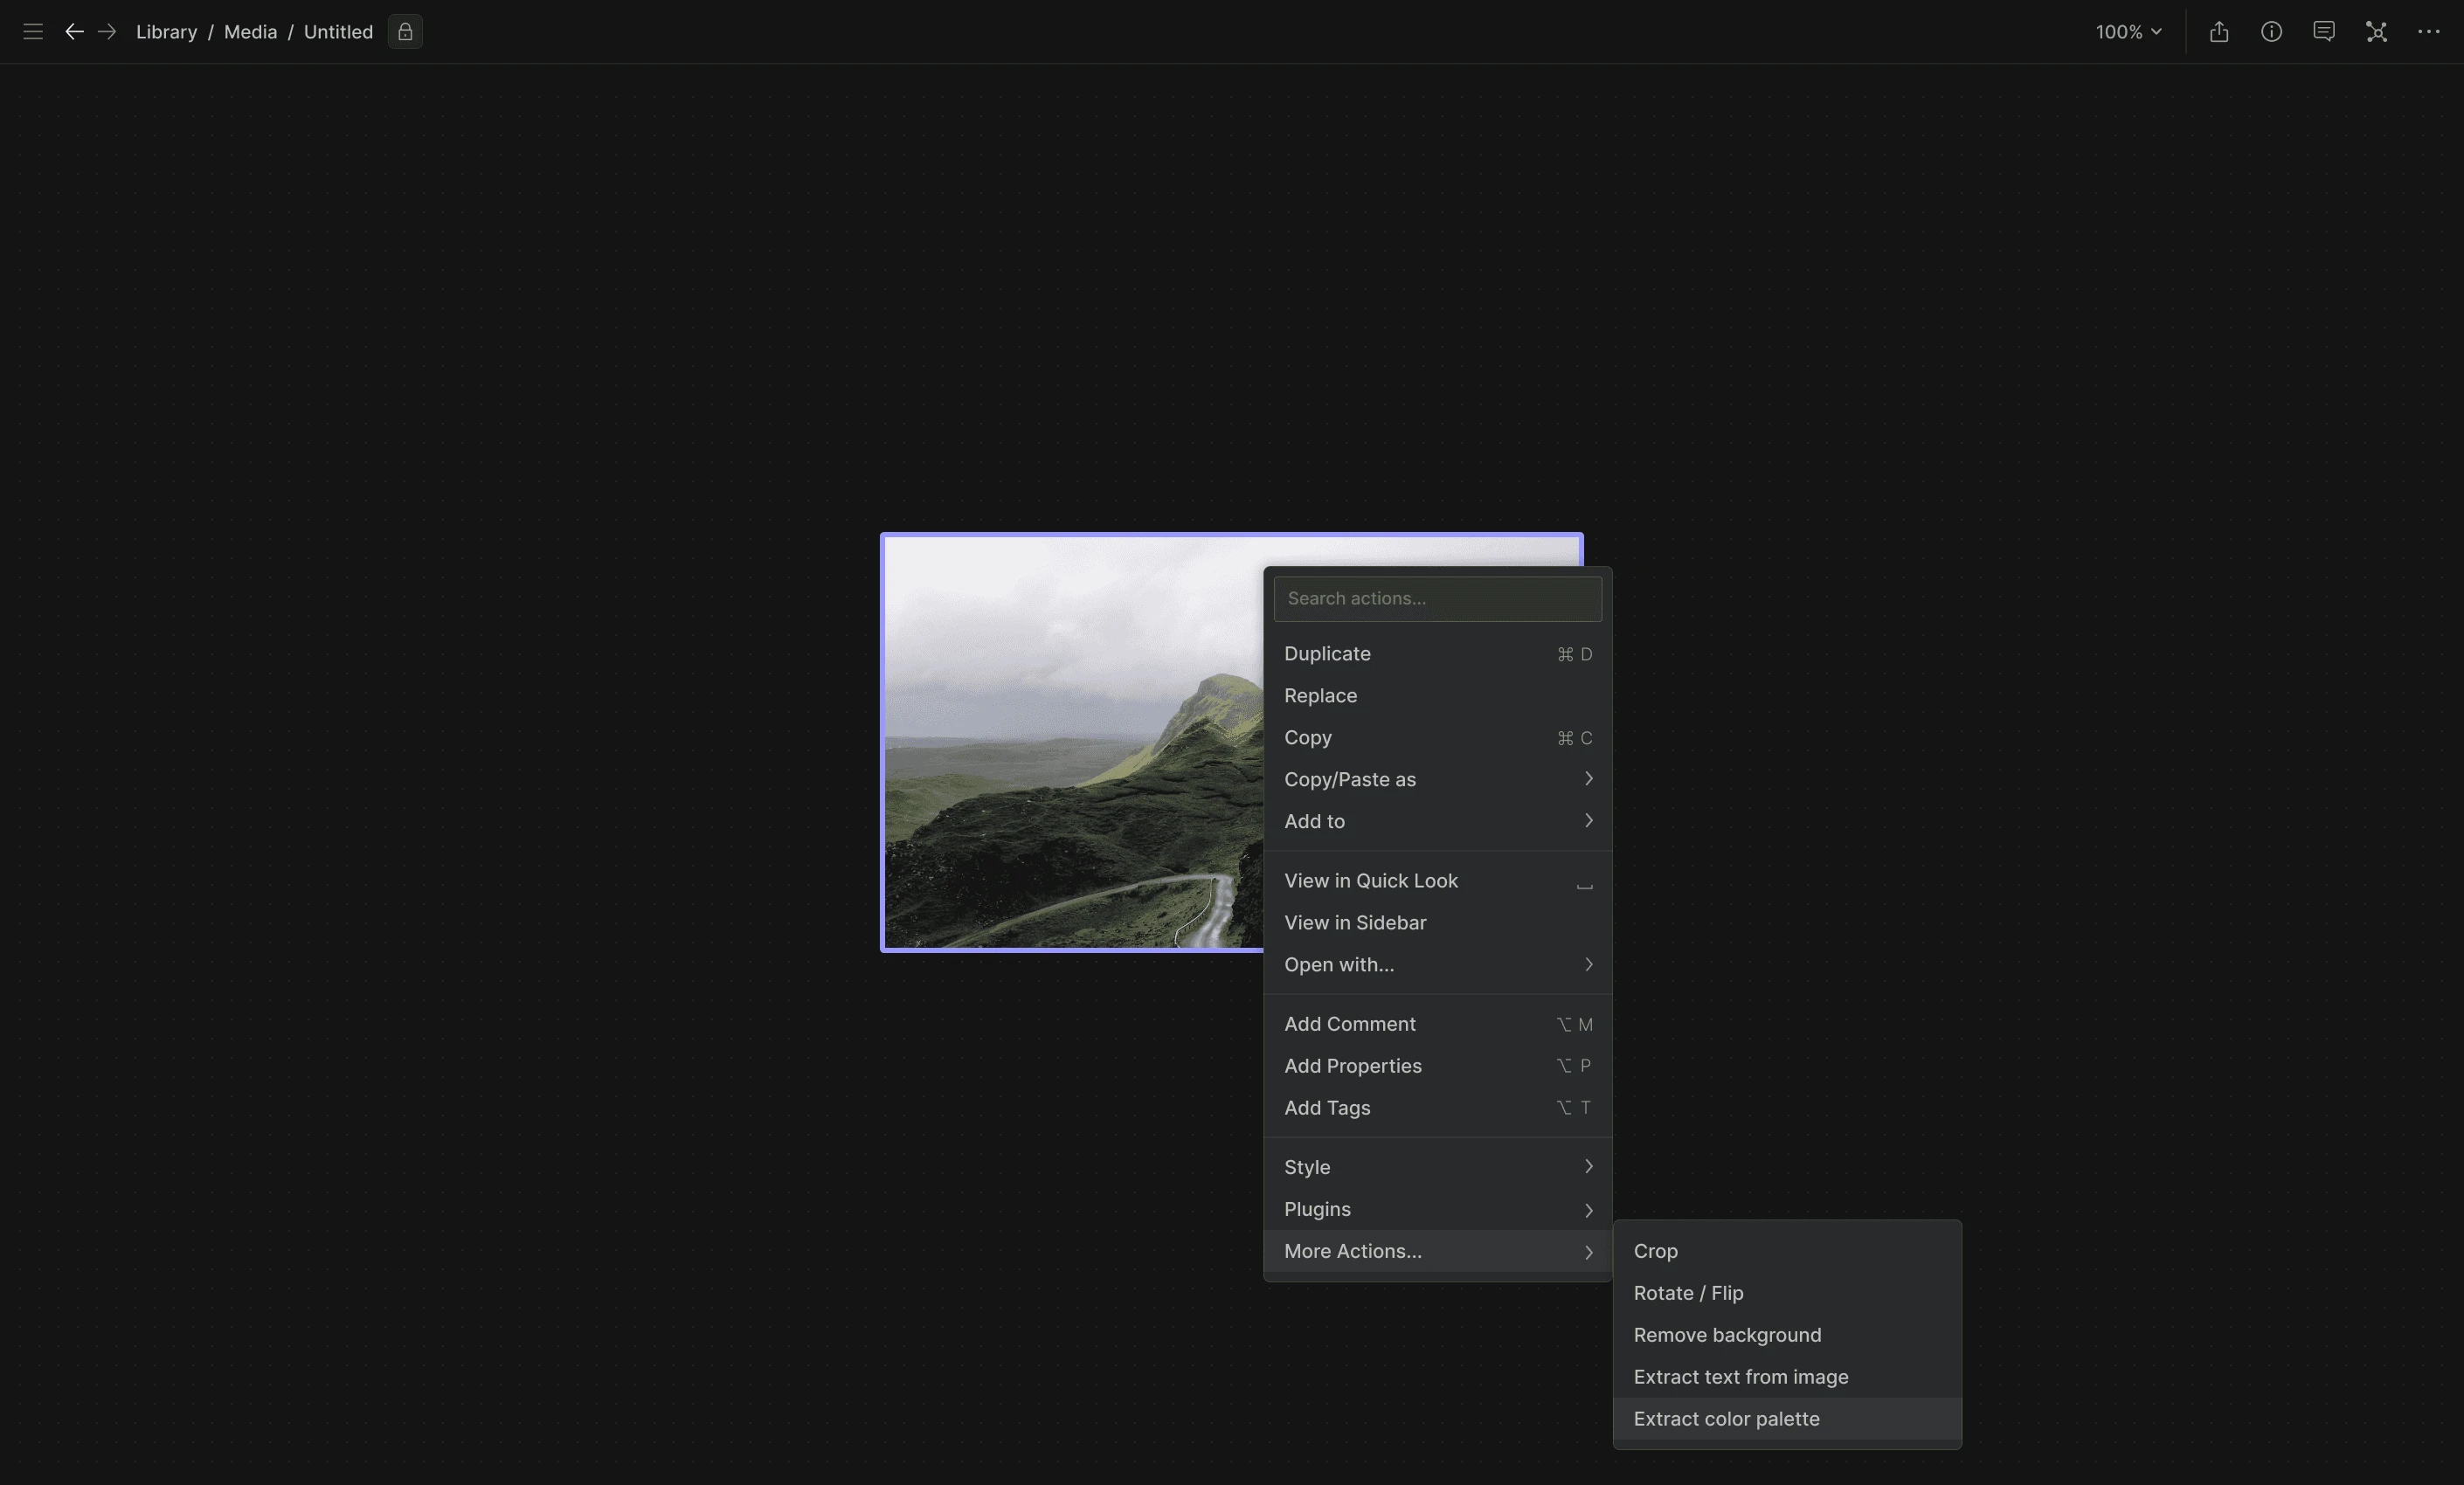Choose Add Properties
The width and height of the screenshot is (2464, 1485).
click(x=1437, y=1066)
